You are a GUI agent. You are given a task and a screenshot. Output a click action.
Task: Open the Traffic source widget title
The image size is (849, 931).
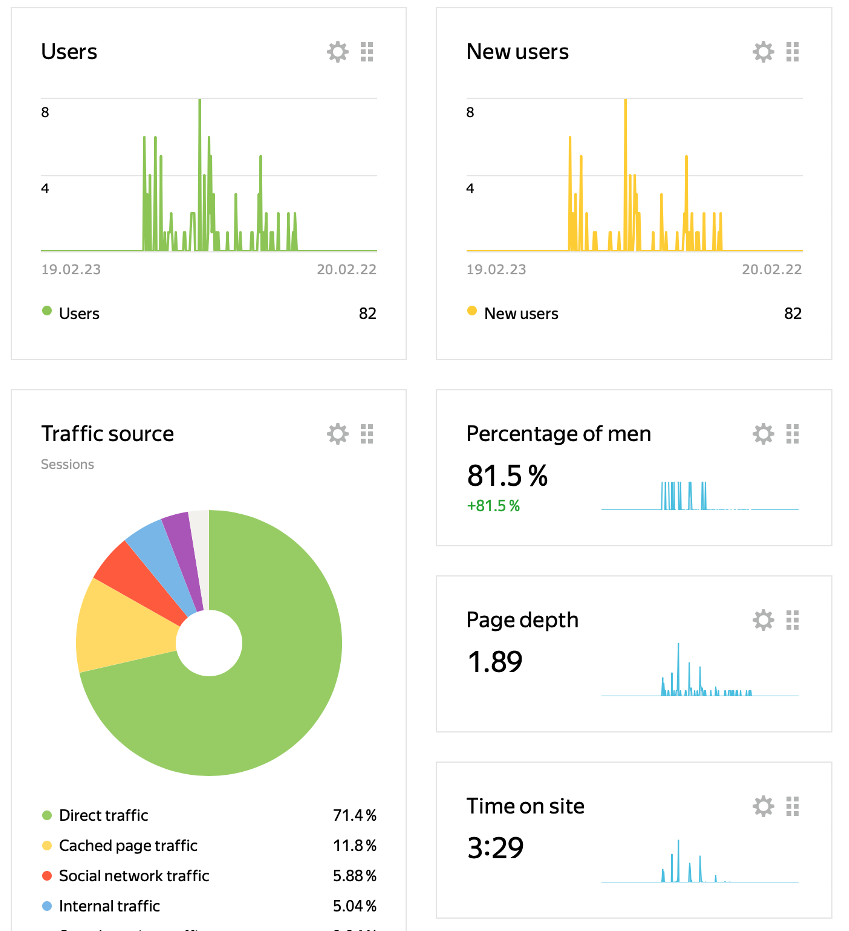[107, 434]
